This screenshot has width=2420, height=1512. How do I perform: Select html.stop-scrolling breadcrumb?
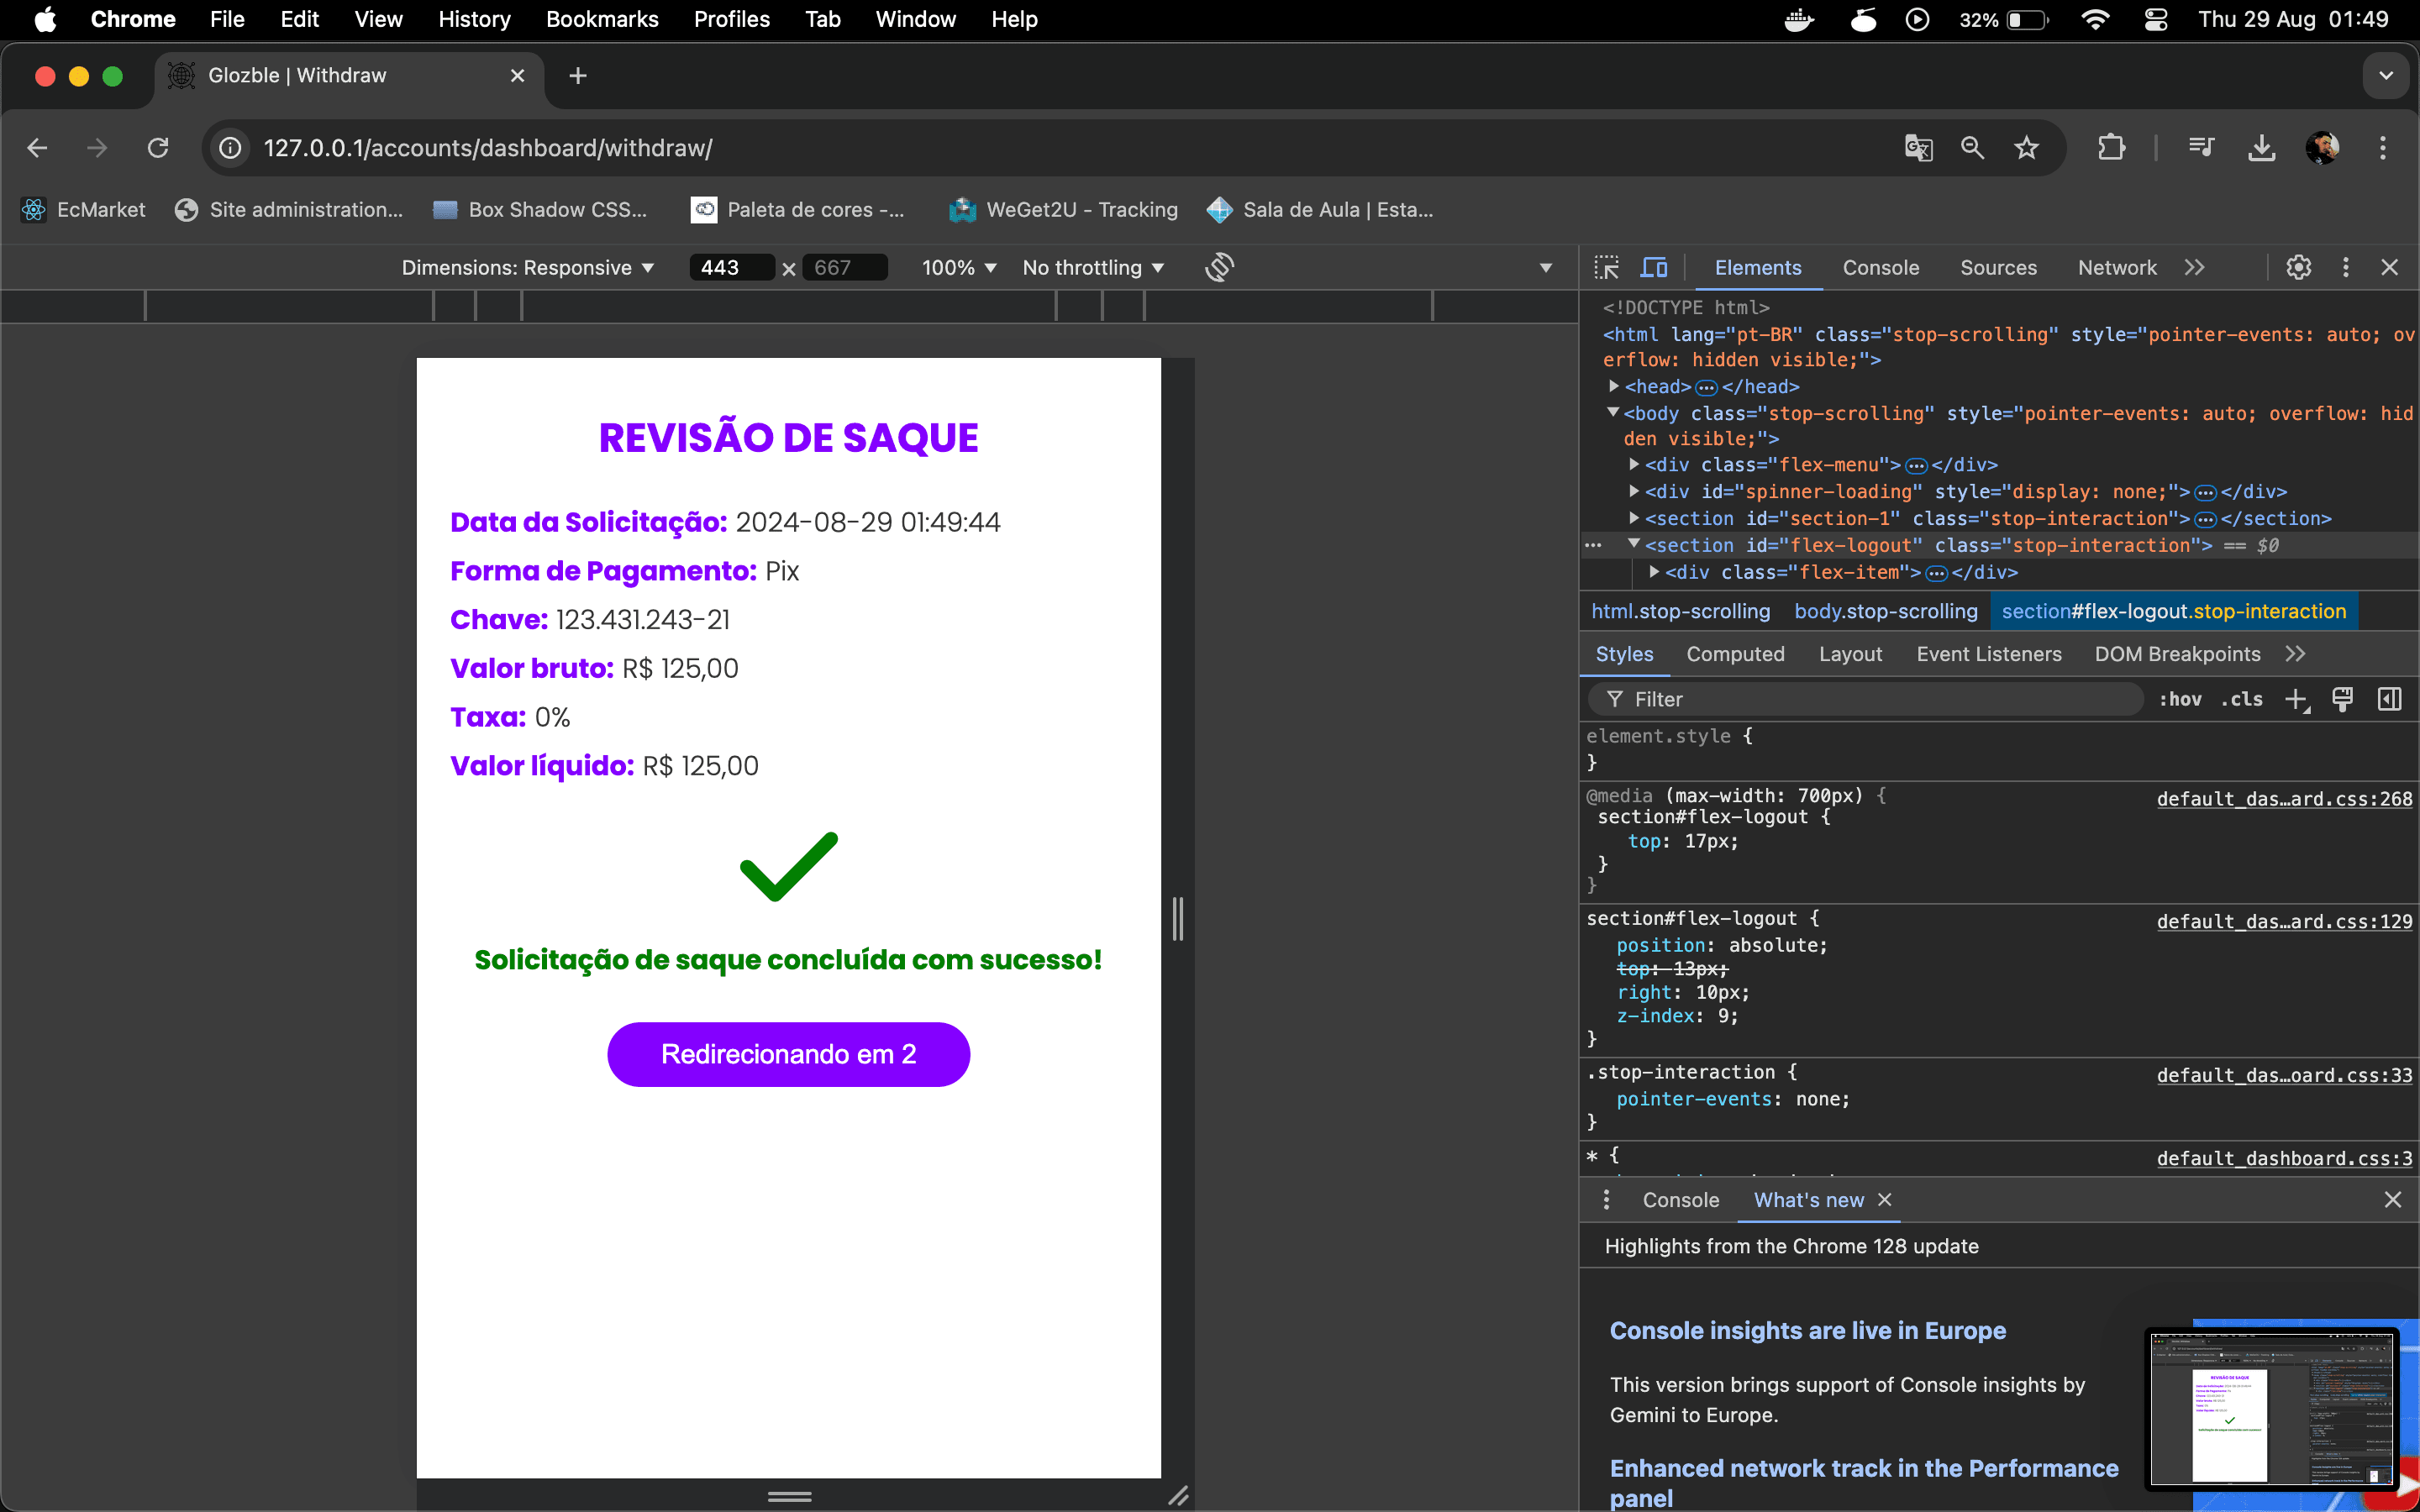pyautogui.click(x=1680, y=611)
